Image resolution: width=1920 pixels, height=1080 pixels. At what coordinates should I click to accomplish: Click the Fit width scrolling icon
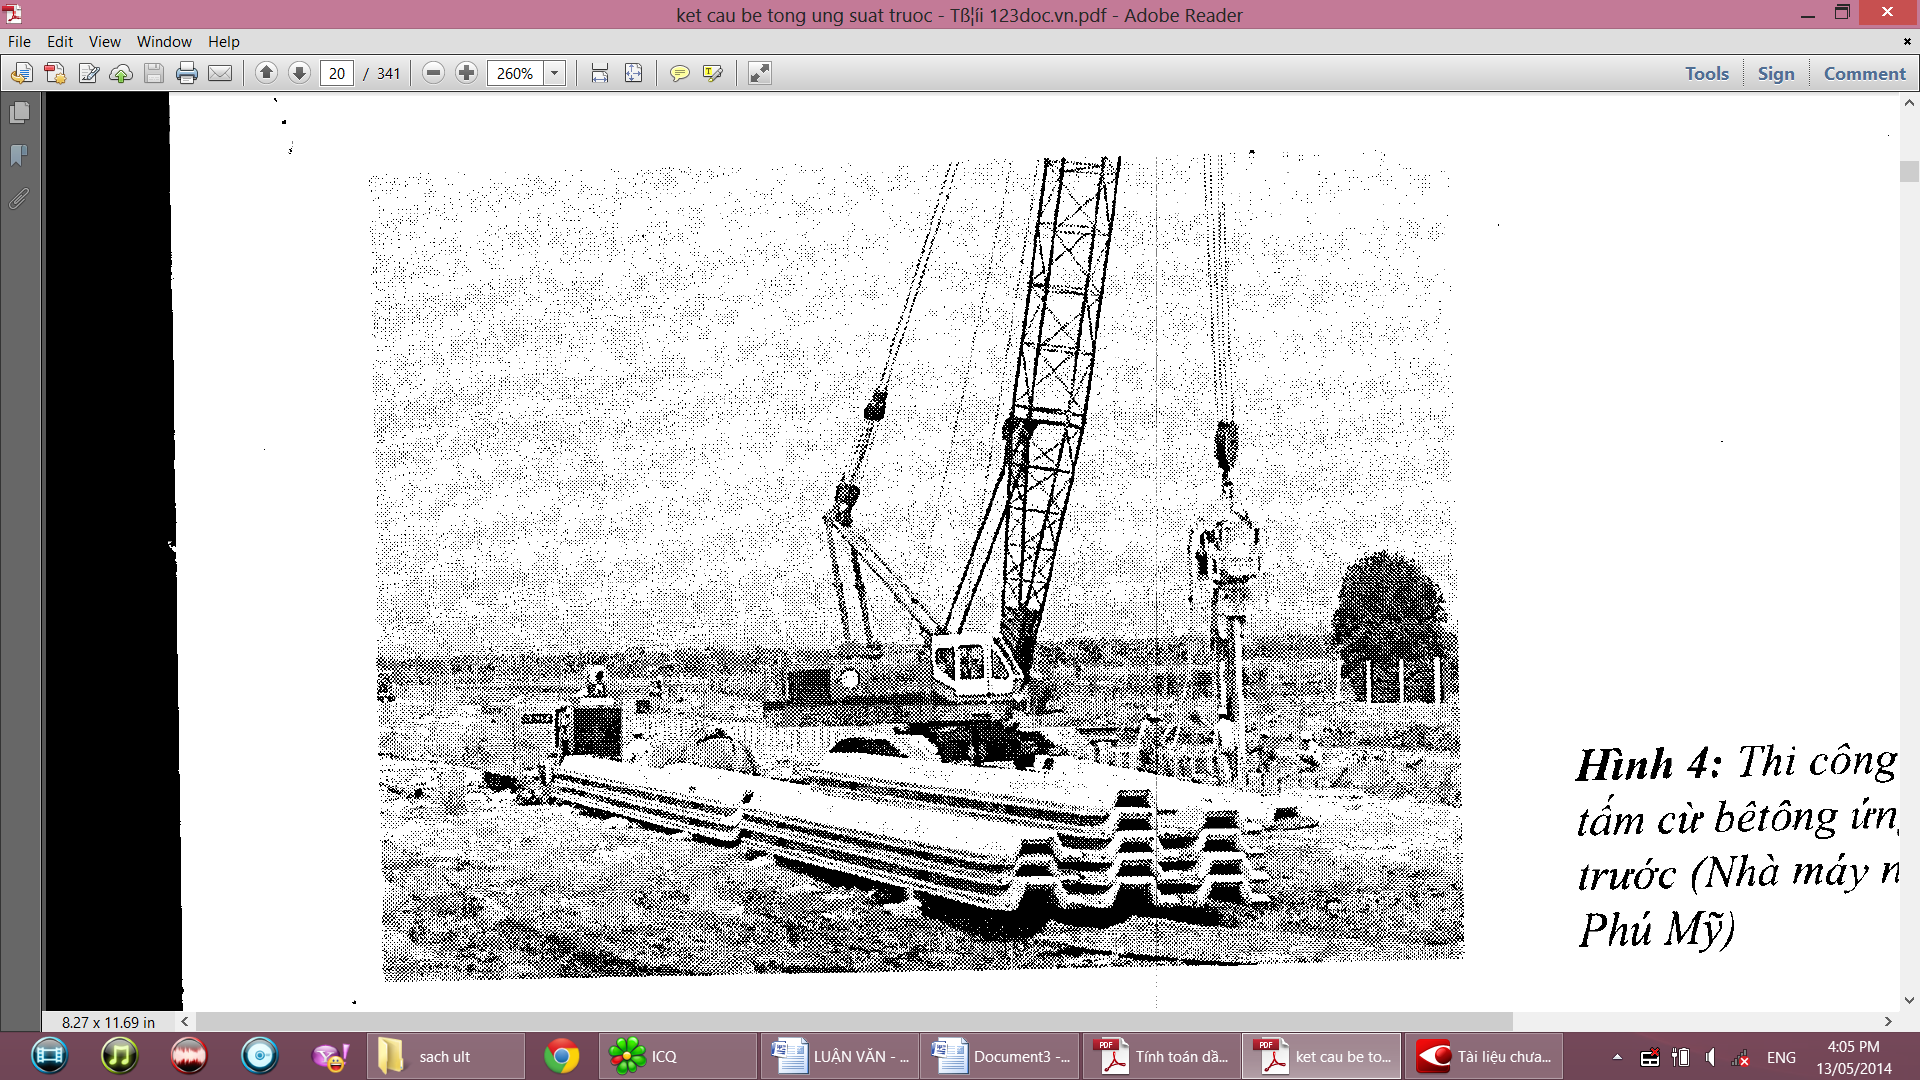click(x=600, y=73)
